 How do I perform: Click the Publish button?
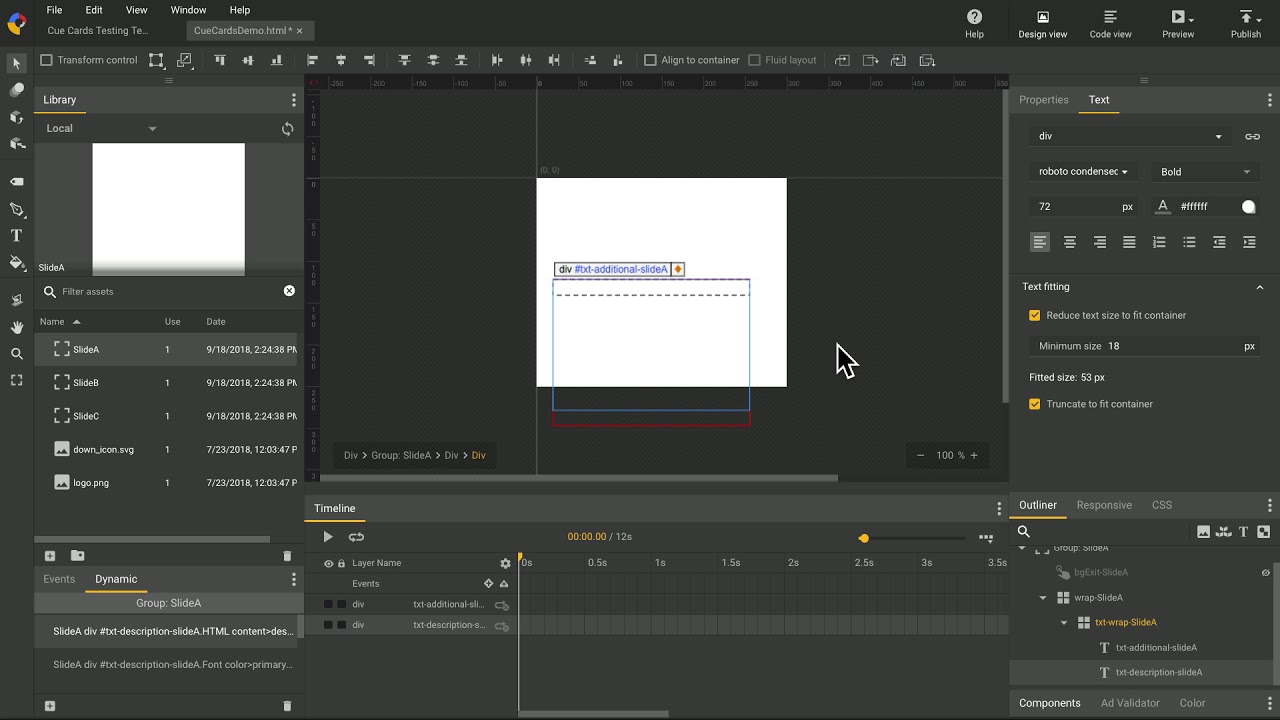1245,24
